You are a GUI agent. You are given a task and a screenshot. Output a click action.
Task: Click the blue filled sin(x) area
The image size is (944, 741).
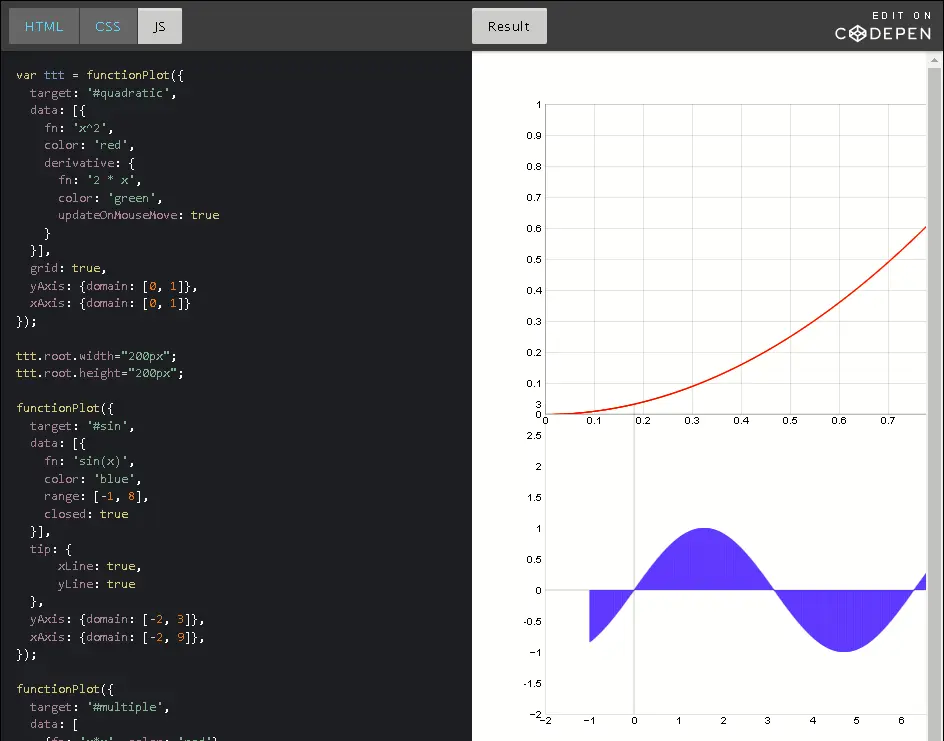click(704, 560)
